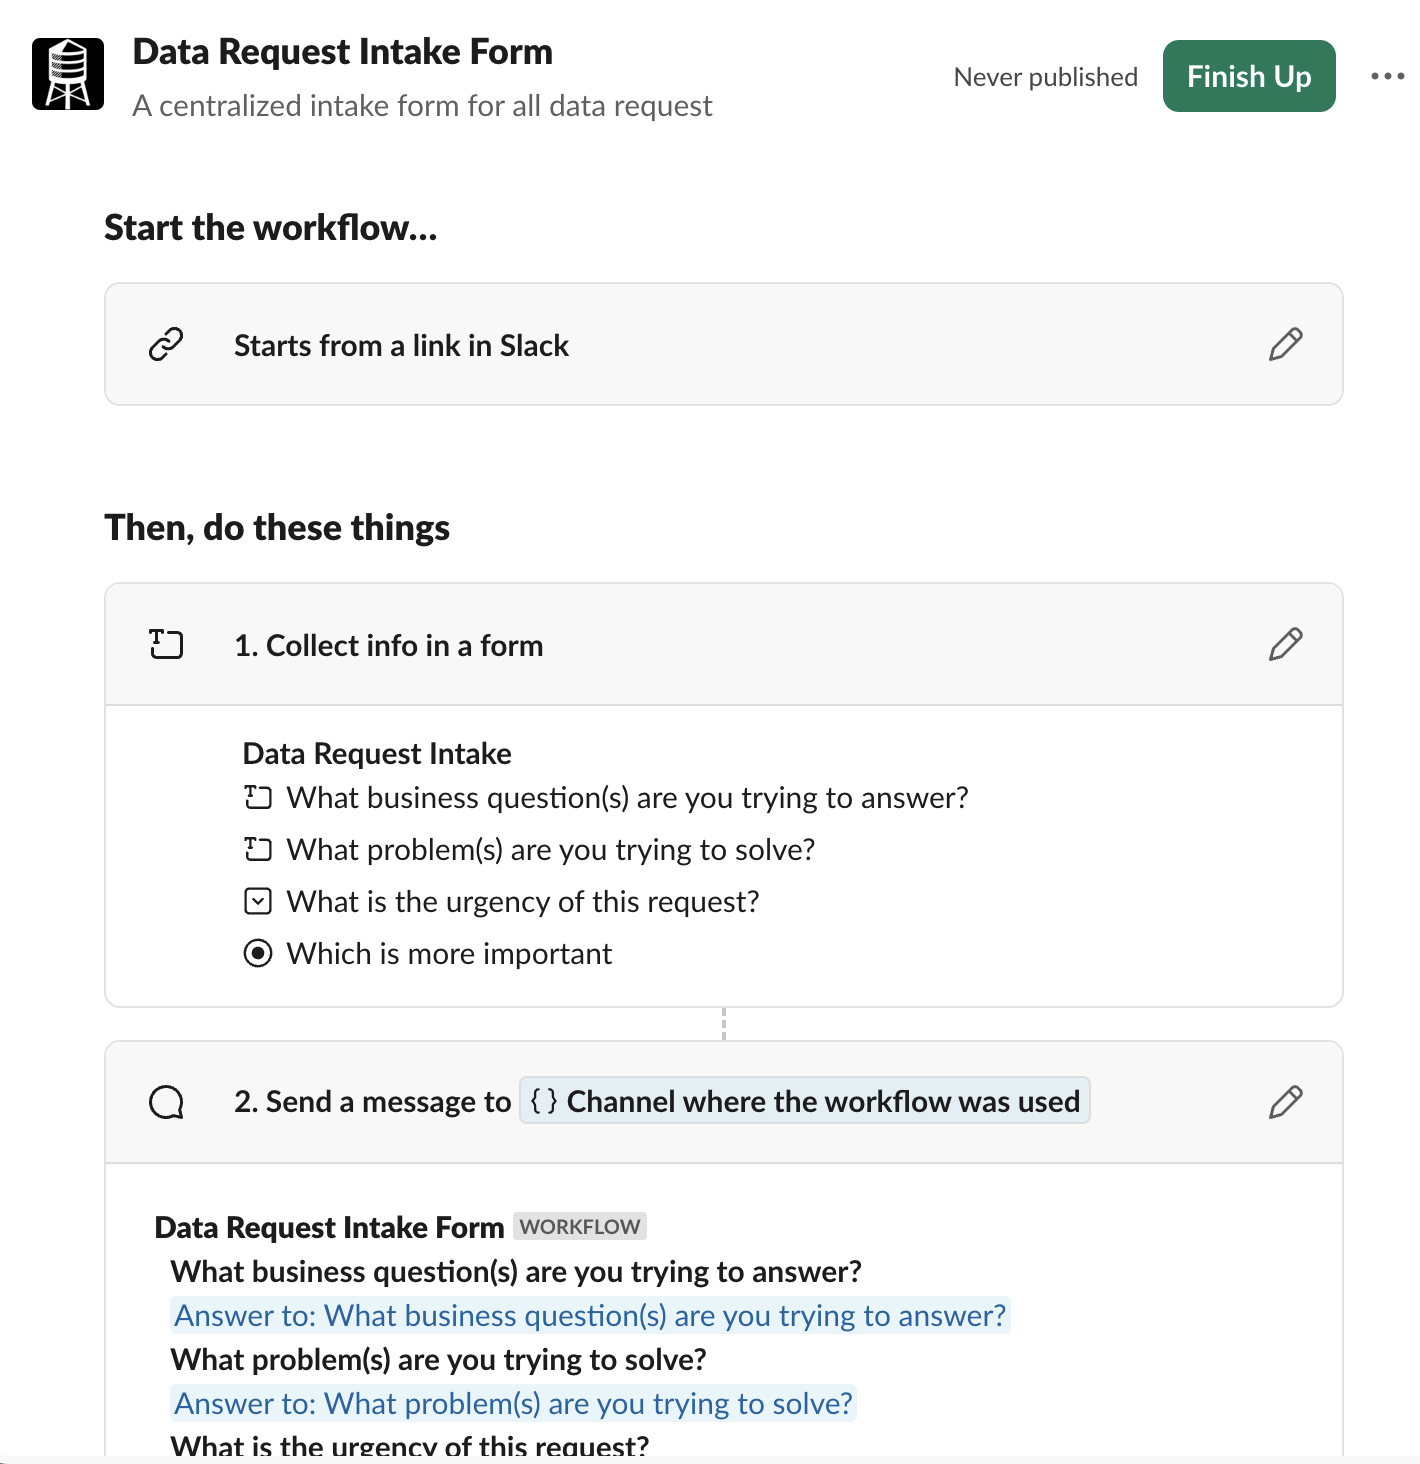Click the message bubble icon in step 2
Viewport: 1420px width, 1464px height.
tap(166, 1101)
